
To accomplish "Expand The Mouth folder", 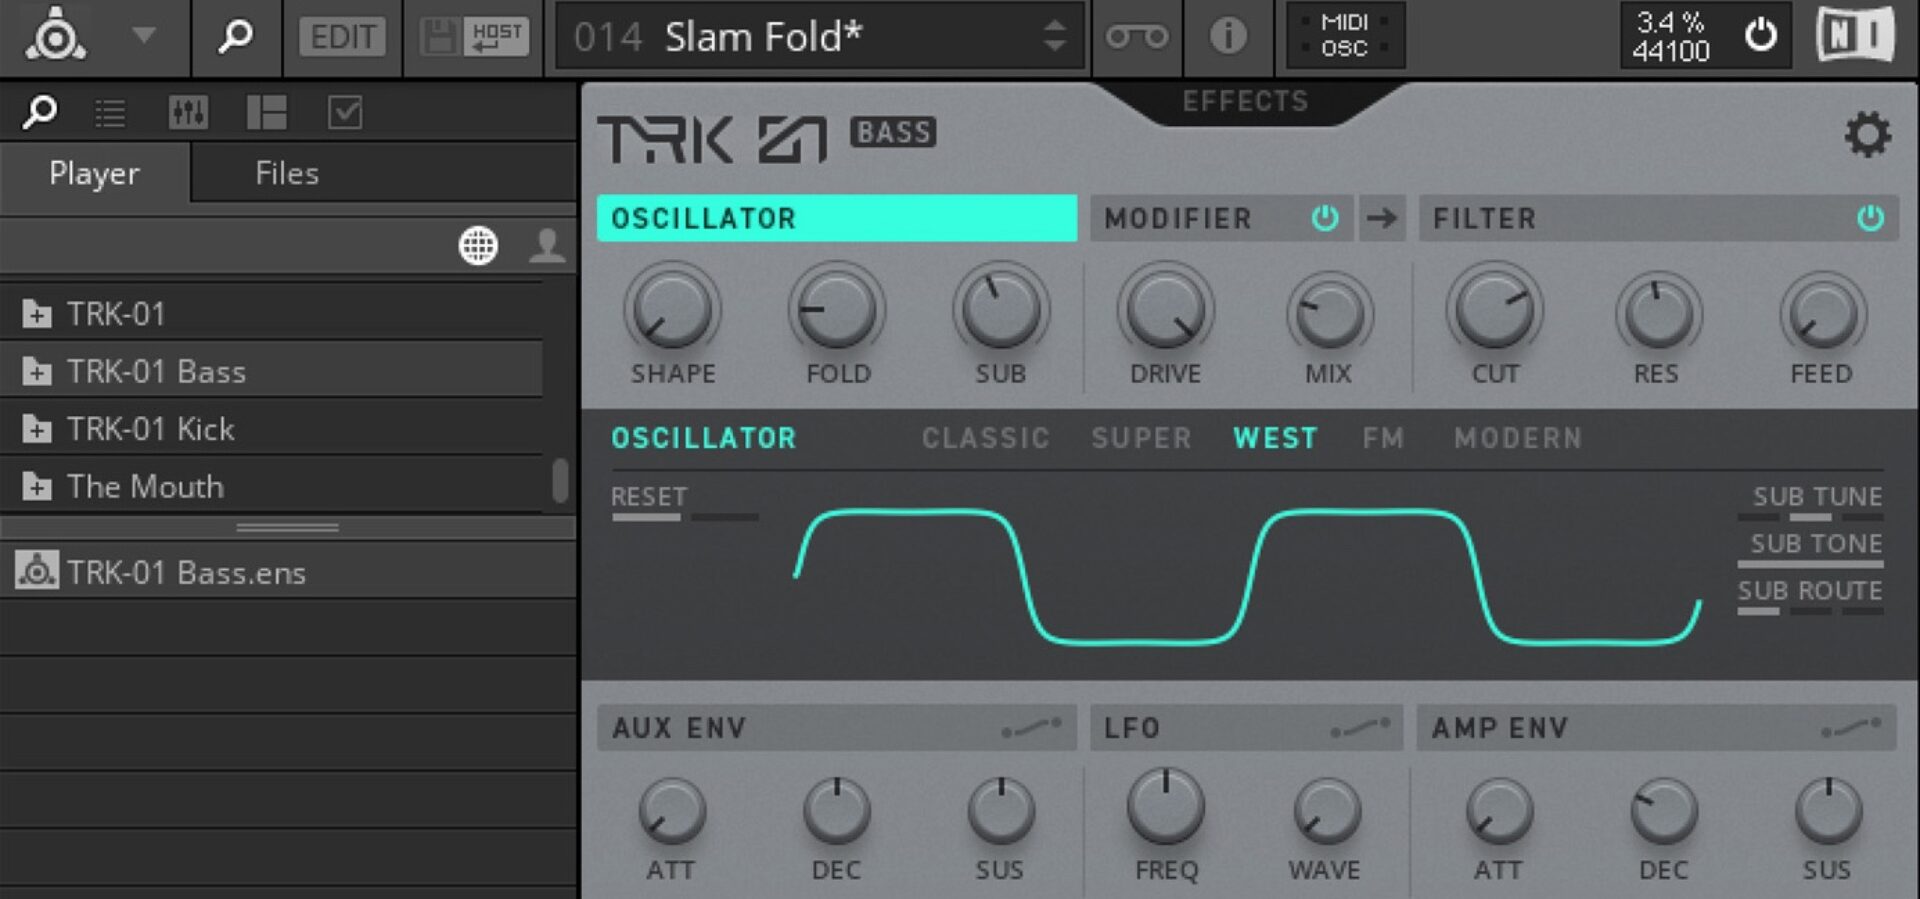I will tap(37, 487).
